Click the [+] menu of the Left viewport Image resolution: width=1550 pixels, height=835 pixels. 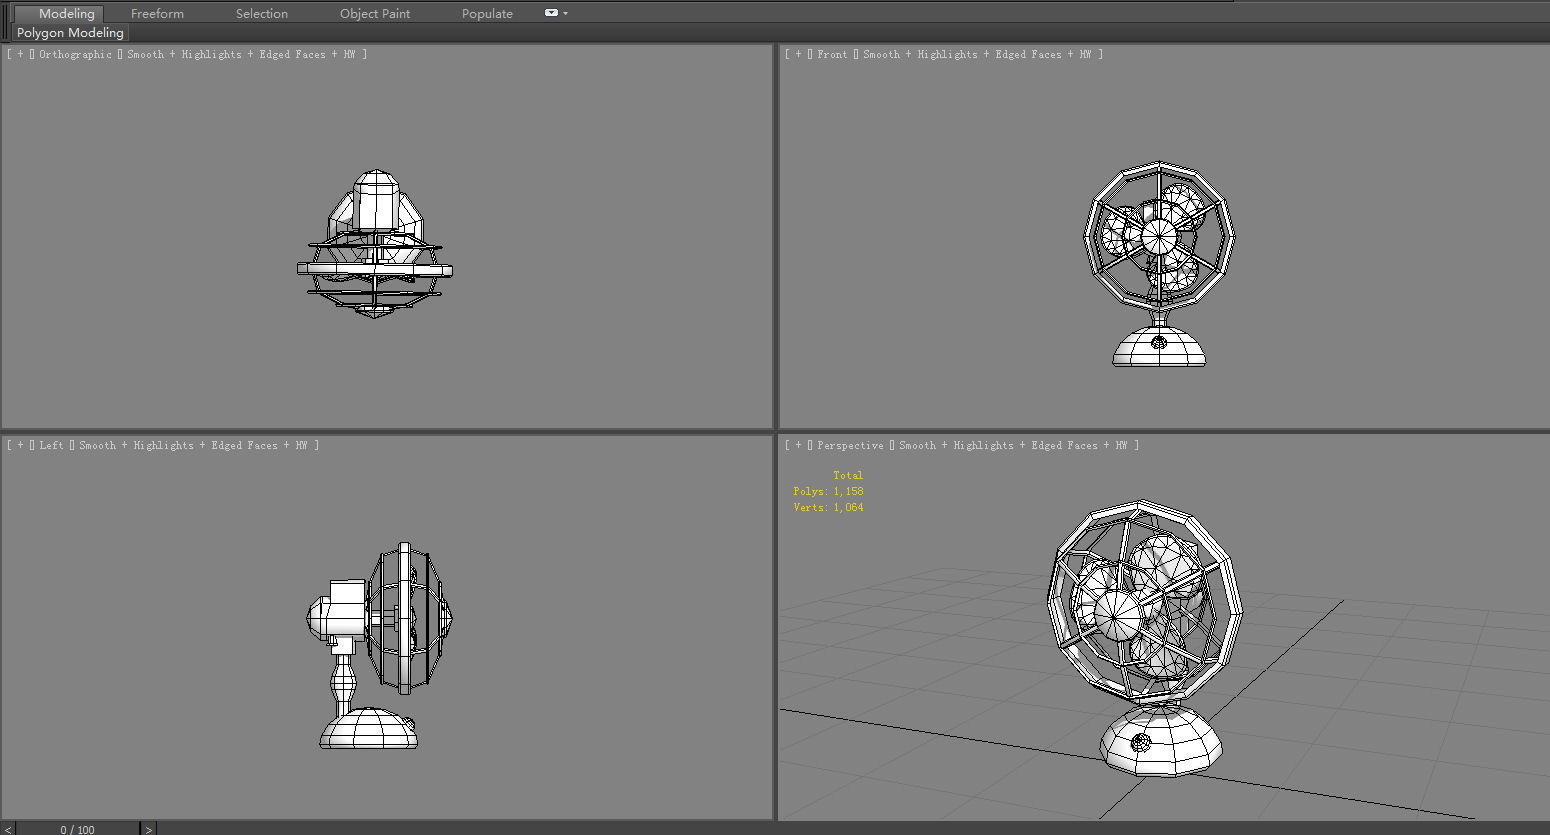pos(21,445)
